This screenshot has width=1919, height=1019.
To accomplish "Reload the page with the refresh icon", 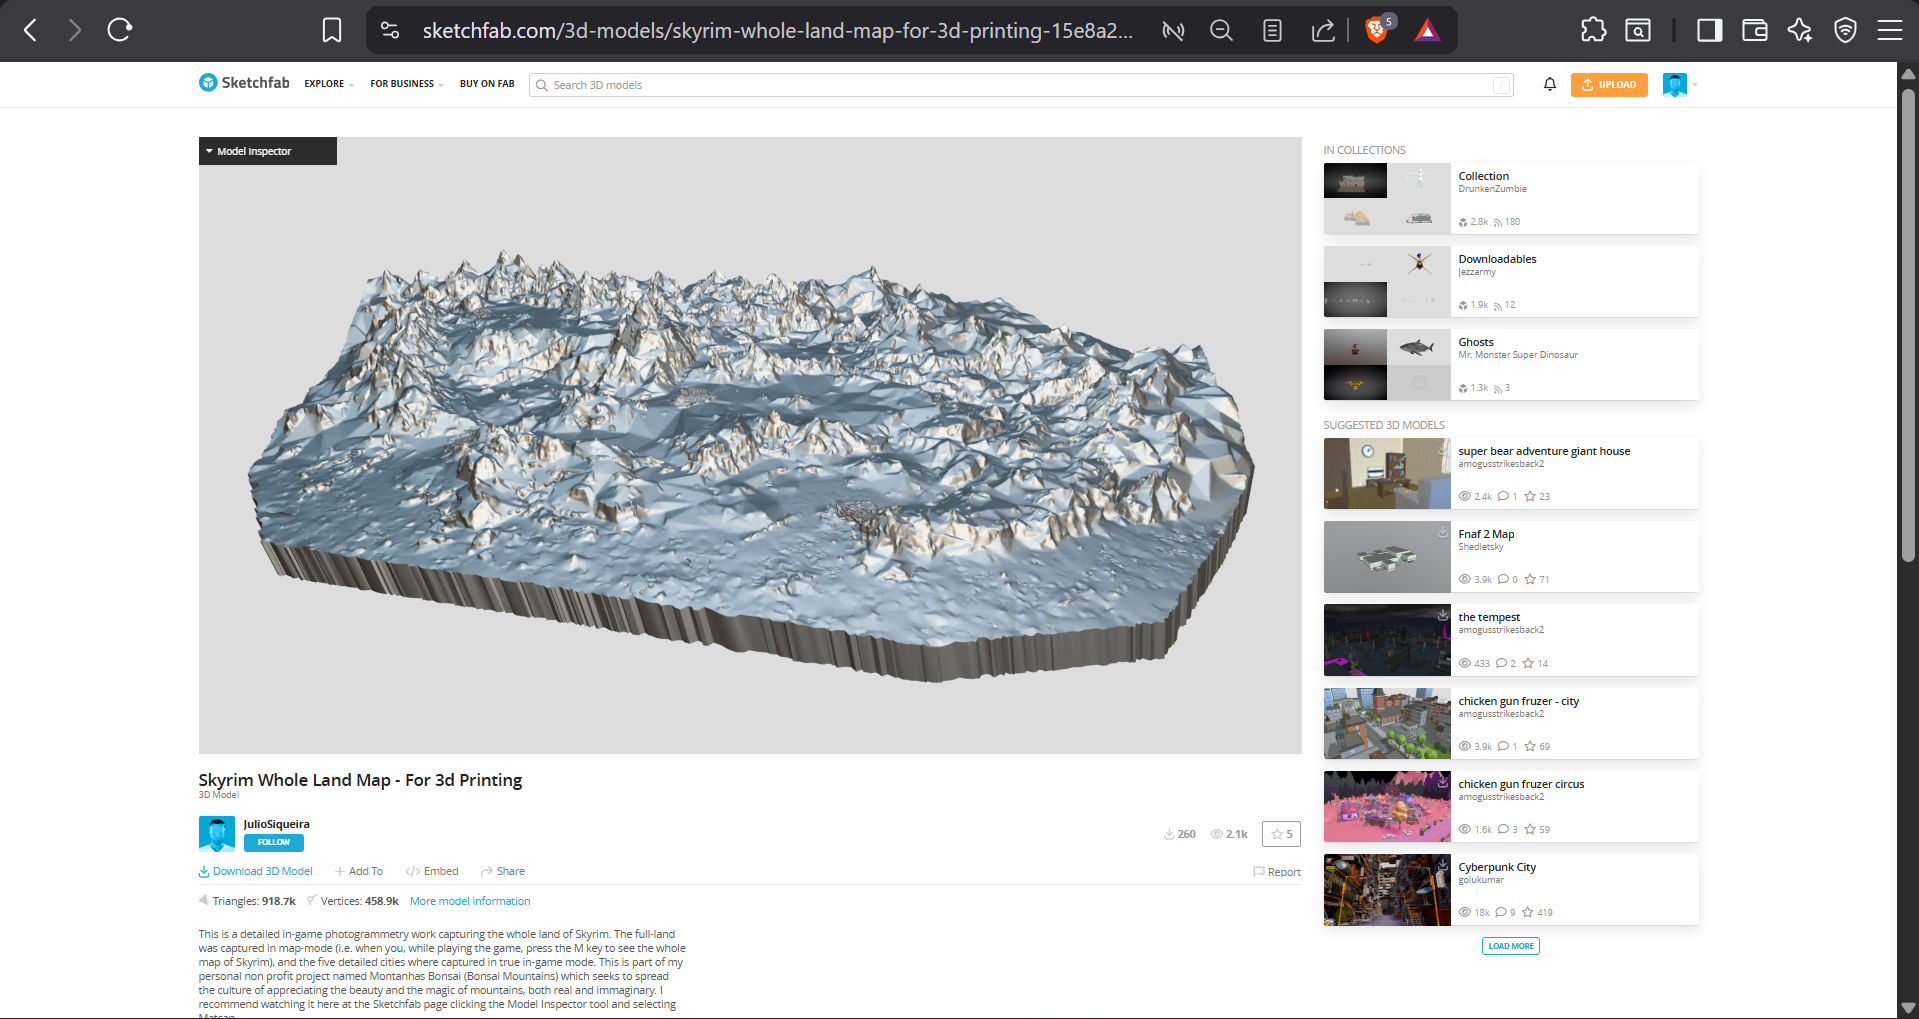I will click(x=120, y=30).
